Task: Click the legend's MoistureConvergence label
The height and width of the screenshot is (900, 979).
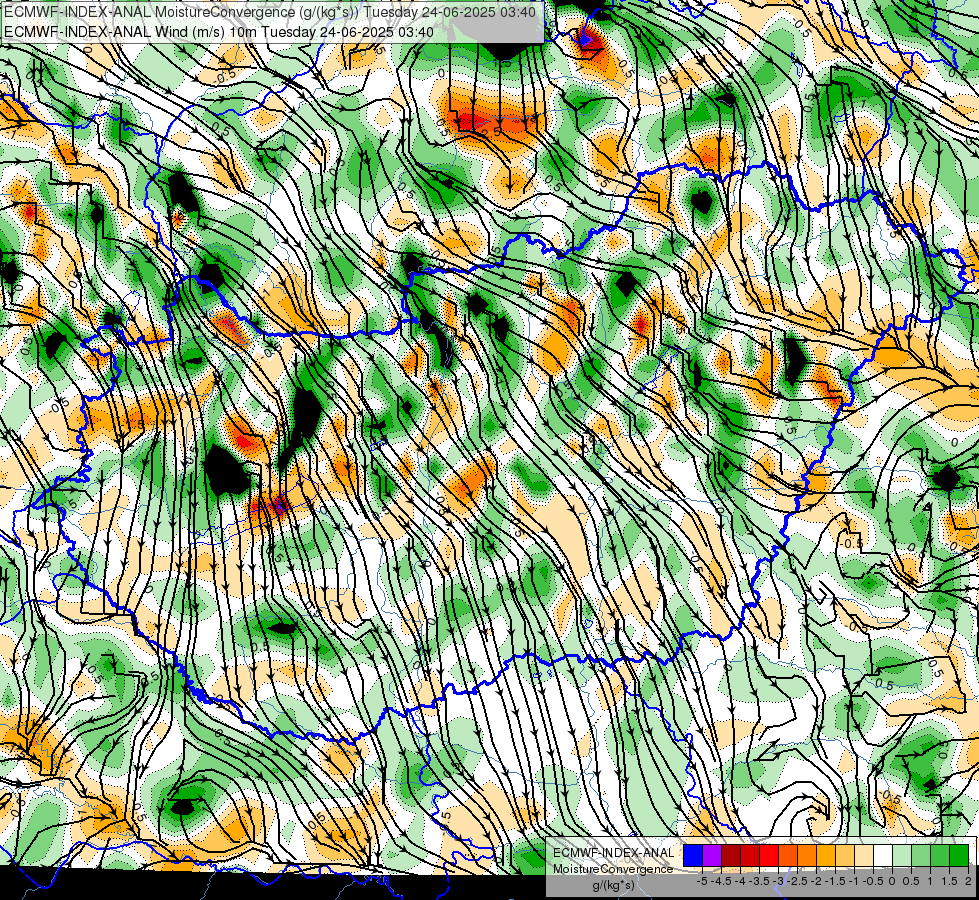Action: click(613, 869)
